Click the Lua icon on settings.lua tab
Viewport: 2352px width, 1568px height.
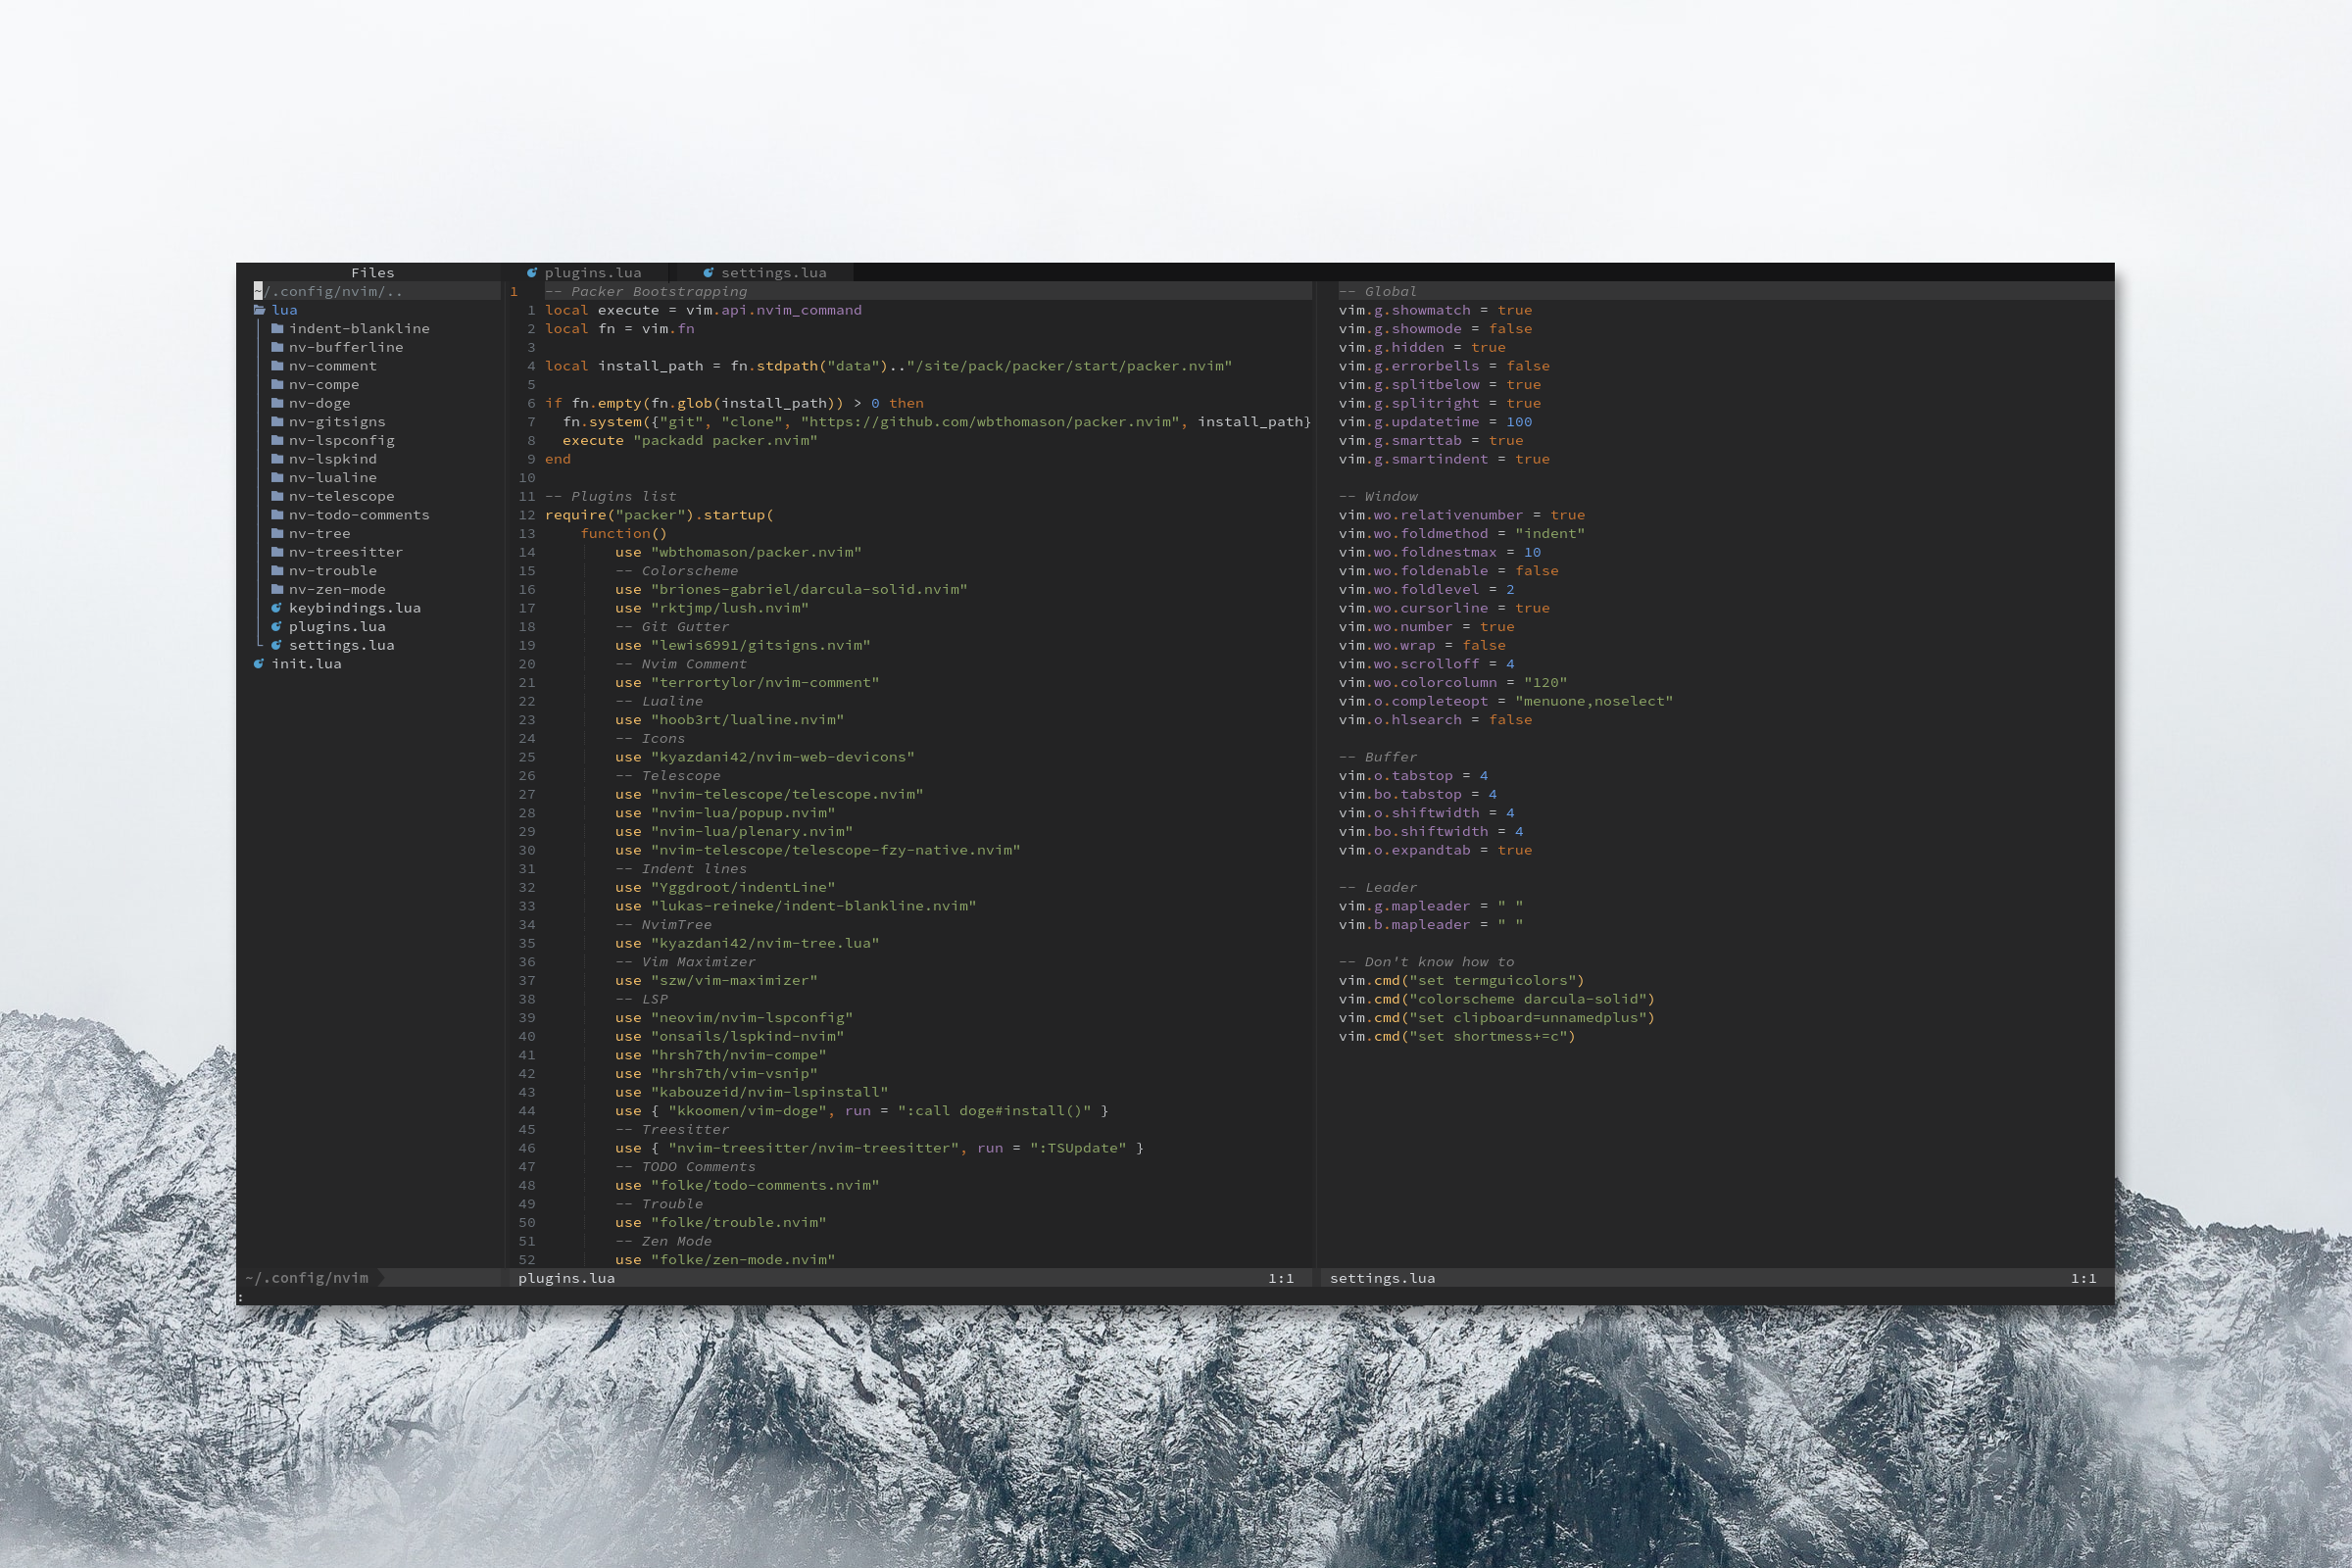(x=708, y=273)
